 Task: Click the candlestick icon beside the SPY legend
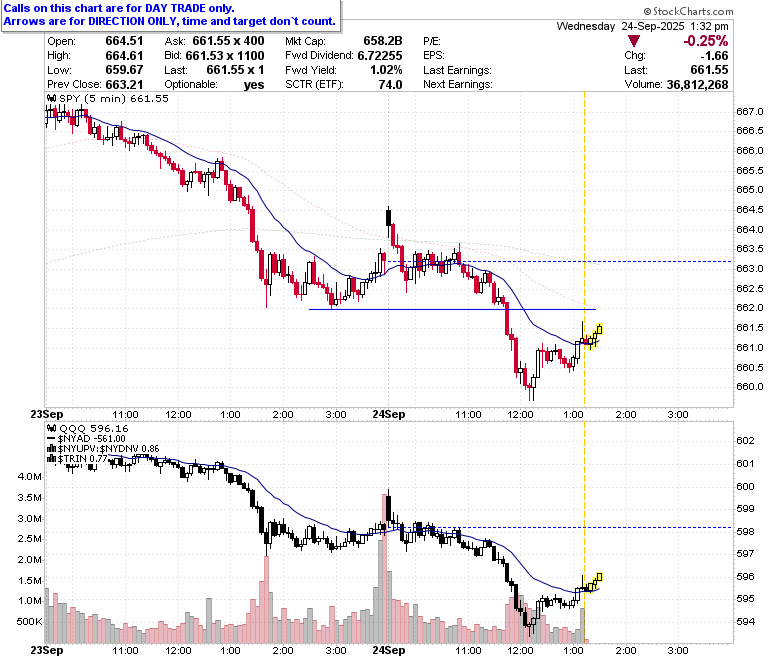click(52, 98)
